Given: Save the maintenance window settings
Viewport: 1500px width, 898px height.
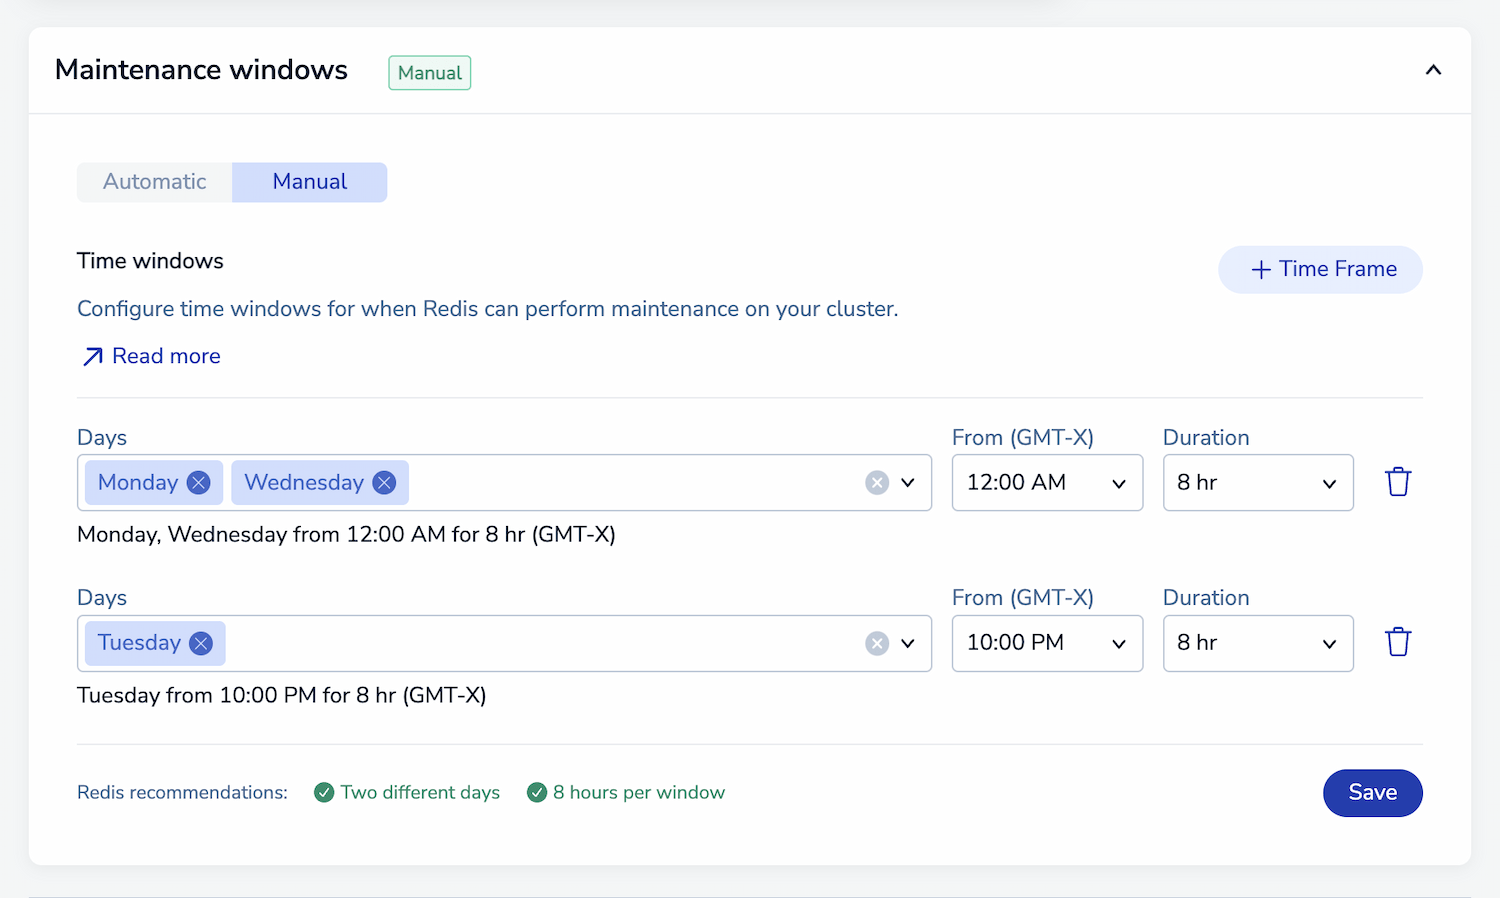Looking at the screenshot, I should [x=1372, y=793].
